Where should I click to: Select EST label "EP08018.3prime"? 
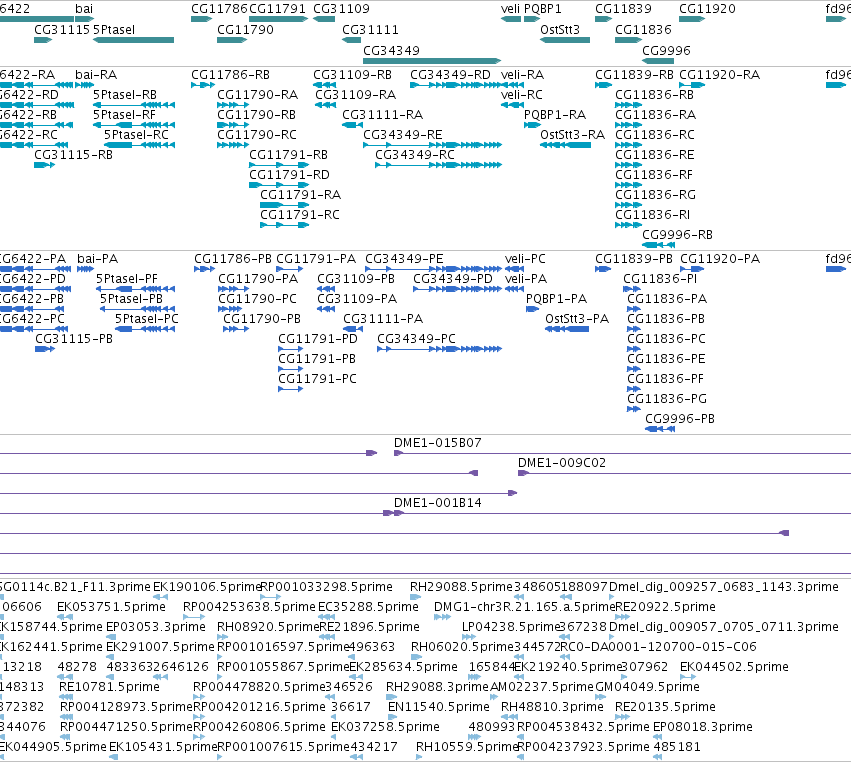702,727
